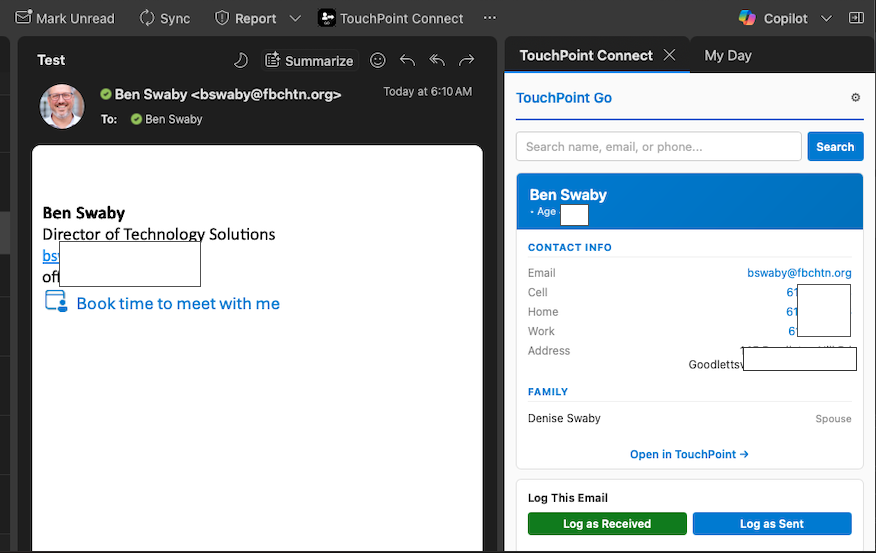Click the Copilot button
Image resolution: width=876 pixels, height=553 pixels.
pos(773,18)
